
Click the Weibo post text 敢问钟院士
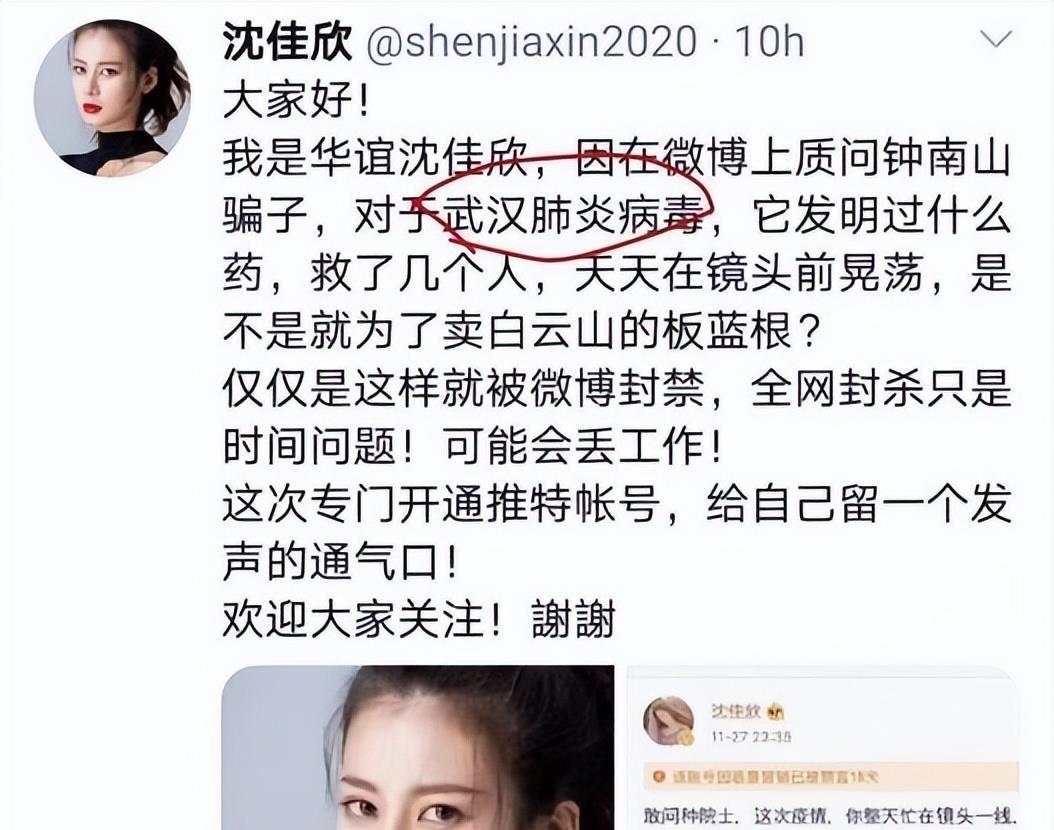pos(688,817)
